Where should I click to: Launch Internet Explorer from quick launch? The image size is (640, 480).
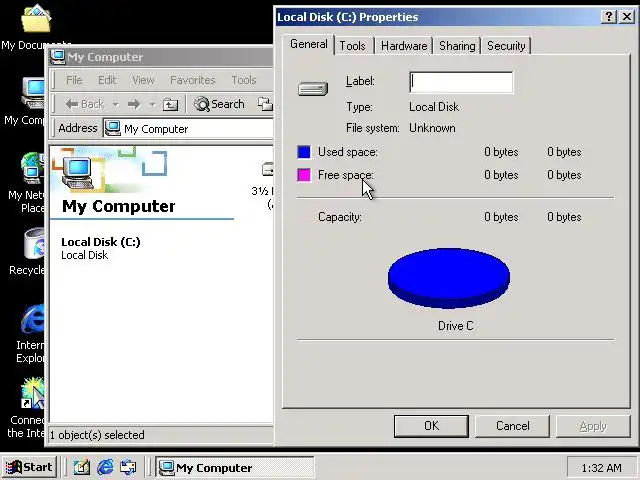click(x=105, y=467)
